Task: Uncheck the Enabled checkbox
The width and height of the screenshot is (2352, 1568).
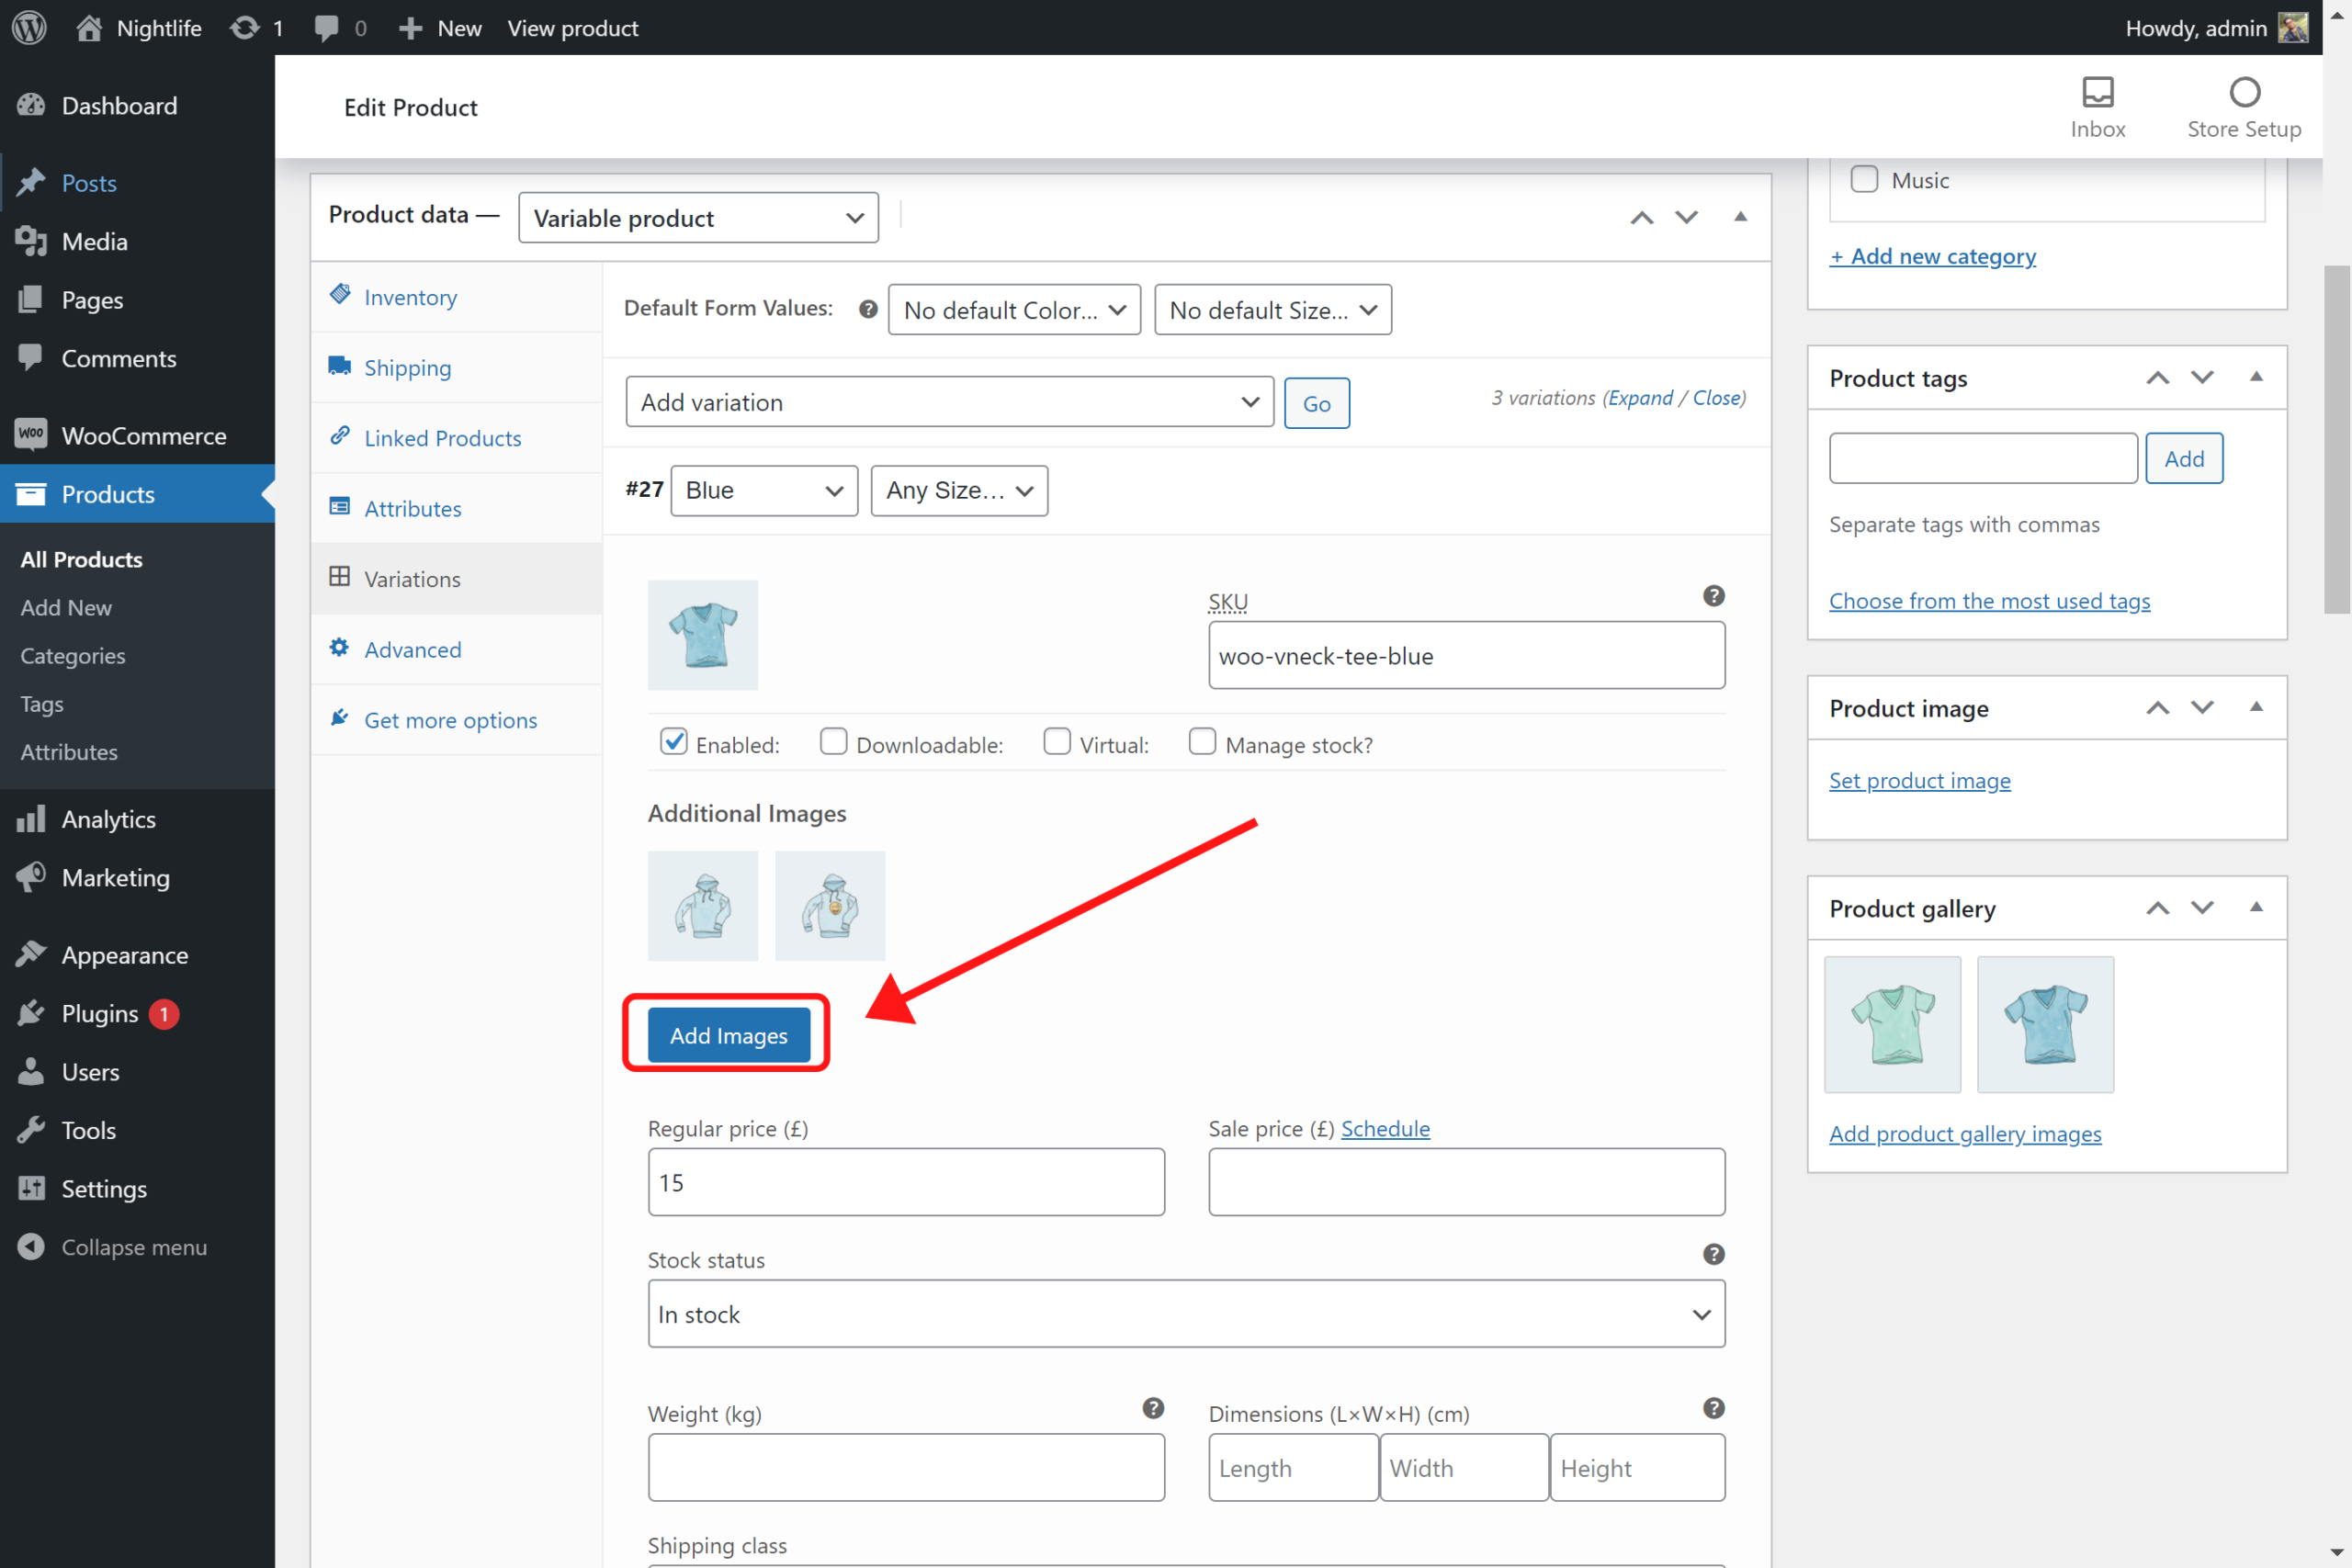Action: 674,742
